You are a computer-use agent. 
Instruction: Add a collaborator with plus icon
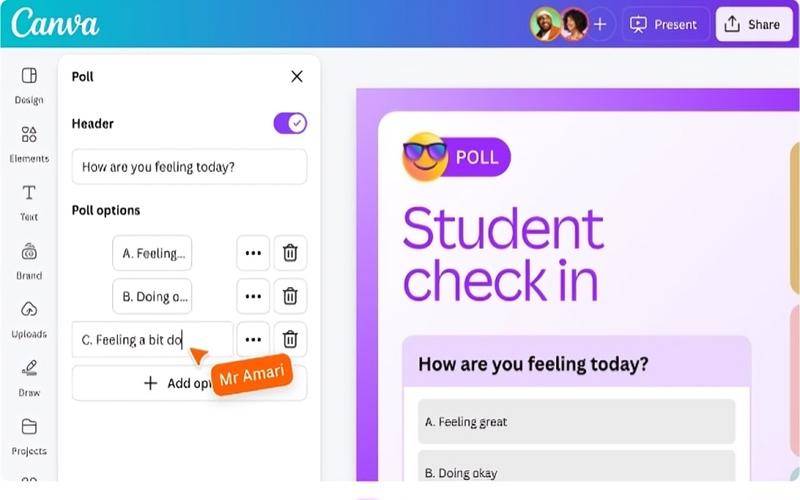(x=600, y=24)
